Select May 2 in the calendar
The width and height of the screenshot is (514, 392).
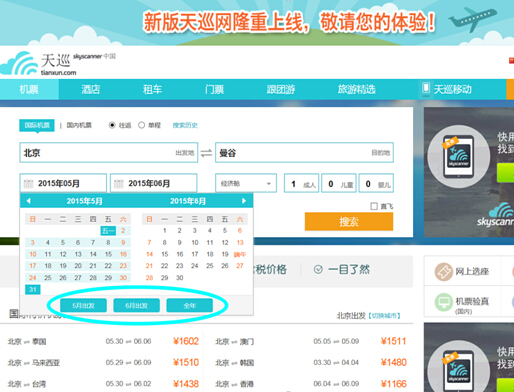click(x=123, y=231)
